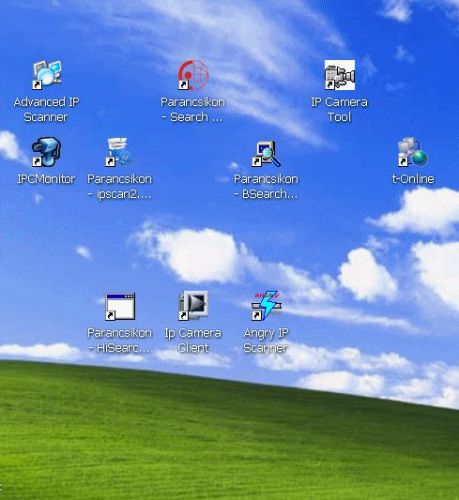Select the Parancsikon - ipscan2 shortcut icon

click(x=120, y=152)
